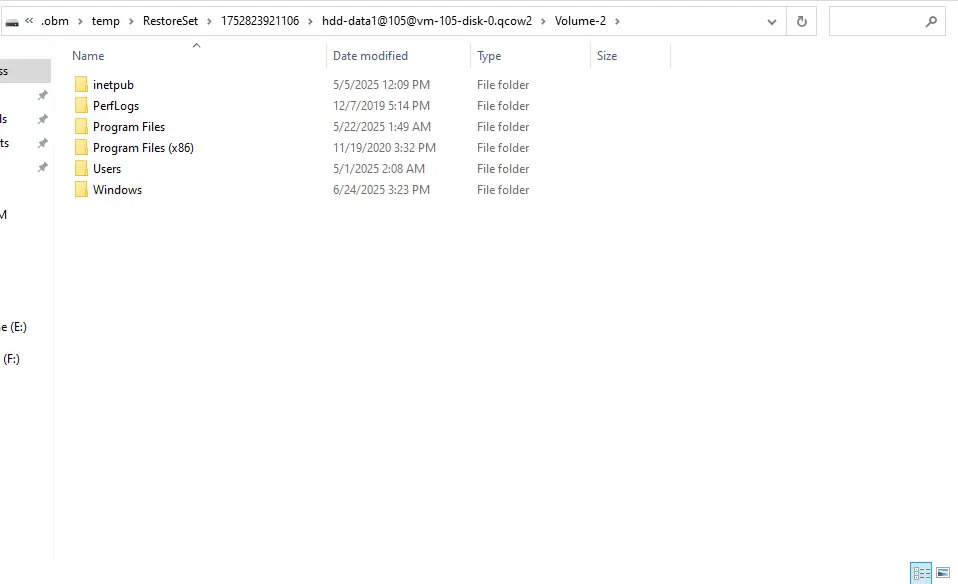Viewport: 958px width, 584px height.
Task: Click the magnifier icon in the search box
Action: [930, 20]
